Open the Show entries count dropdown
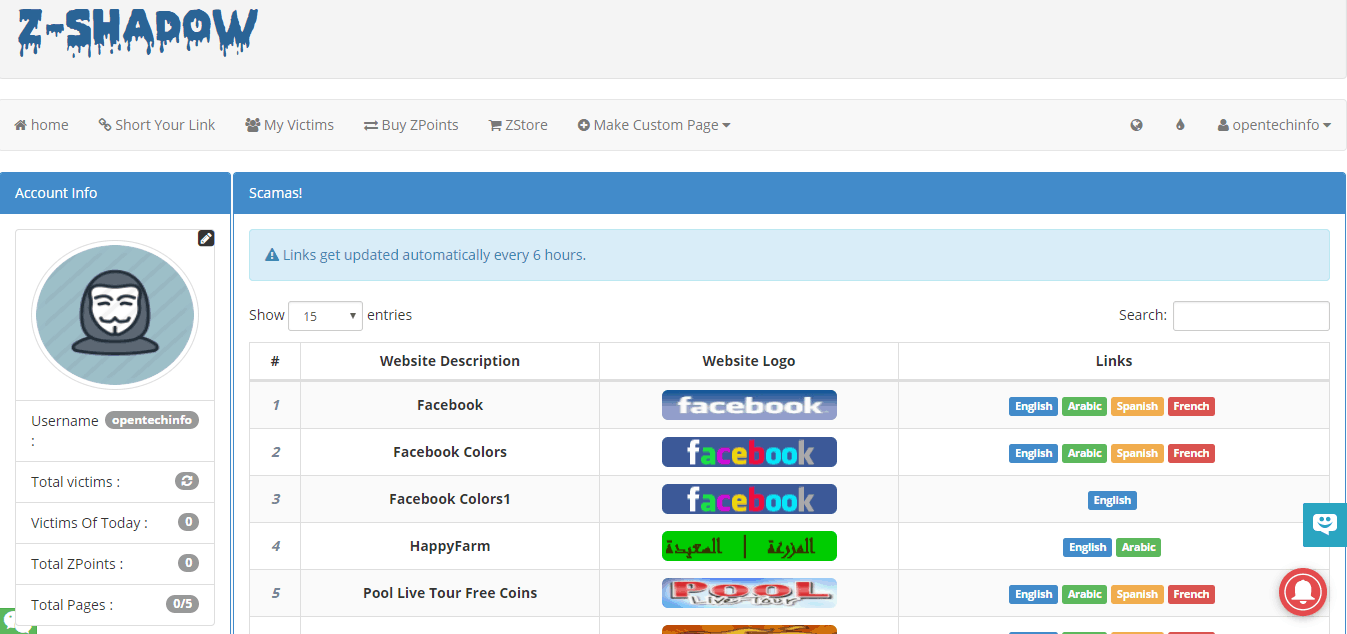1347x634 pixels. pyautogui.click(x=325, y=315)
